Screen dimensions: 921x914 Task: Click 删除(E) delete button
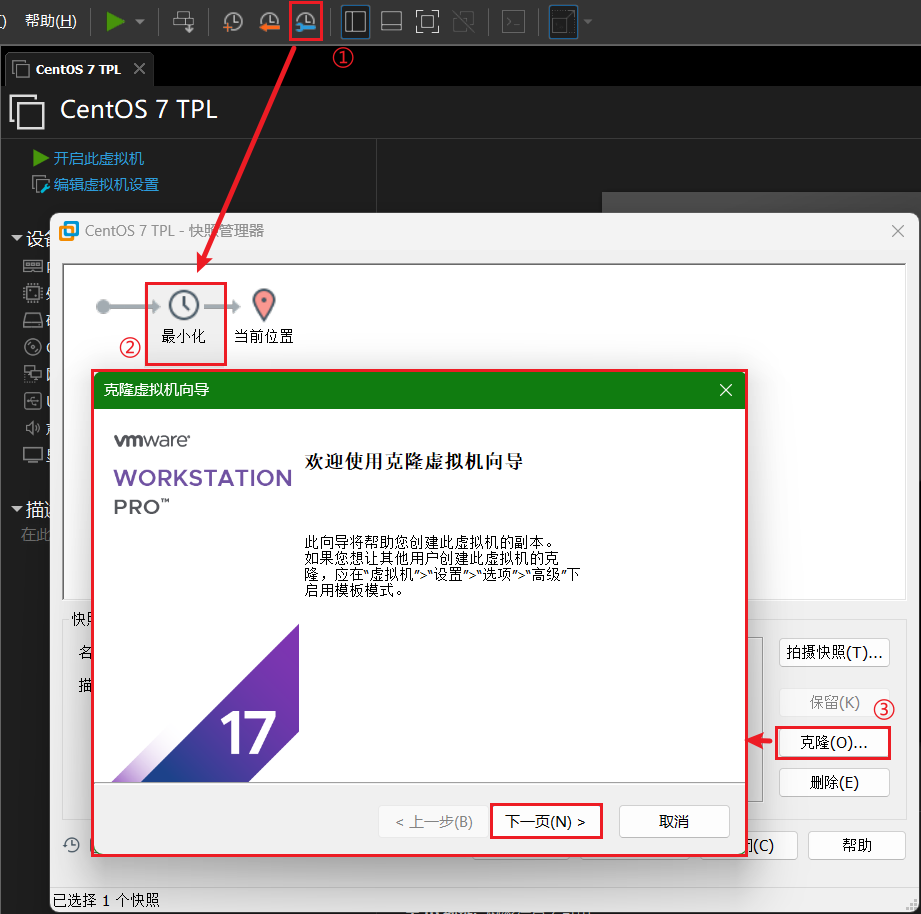coord(834,782)
